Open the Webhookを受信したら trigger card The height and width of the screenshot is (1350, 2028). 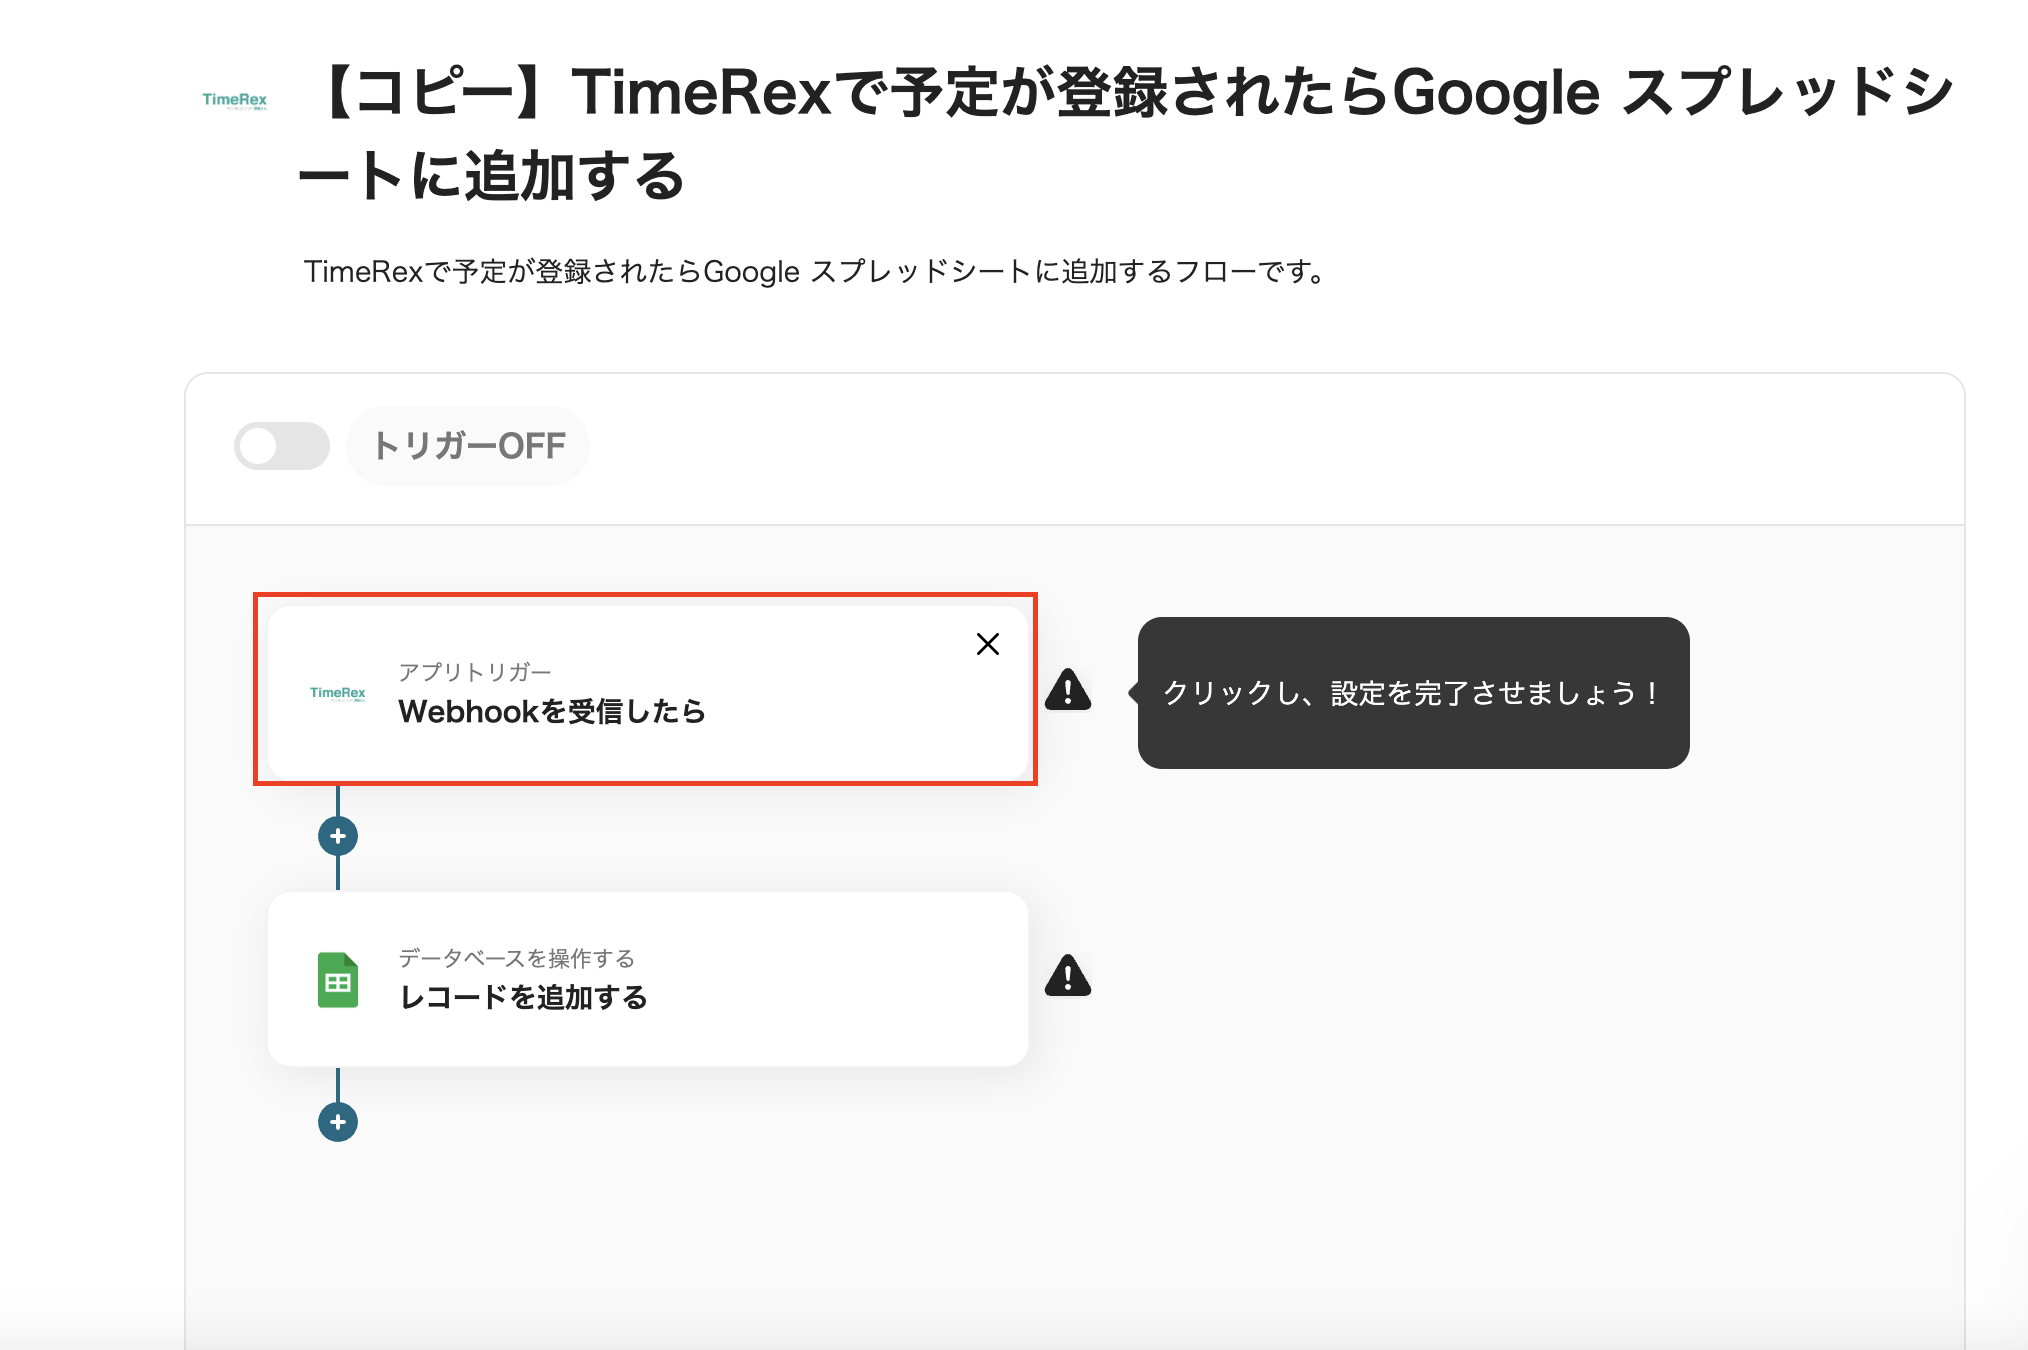(x=800, y=730)
